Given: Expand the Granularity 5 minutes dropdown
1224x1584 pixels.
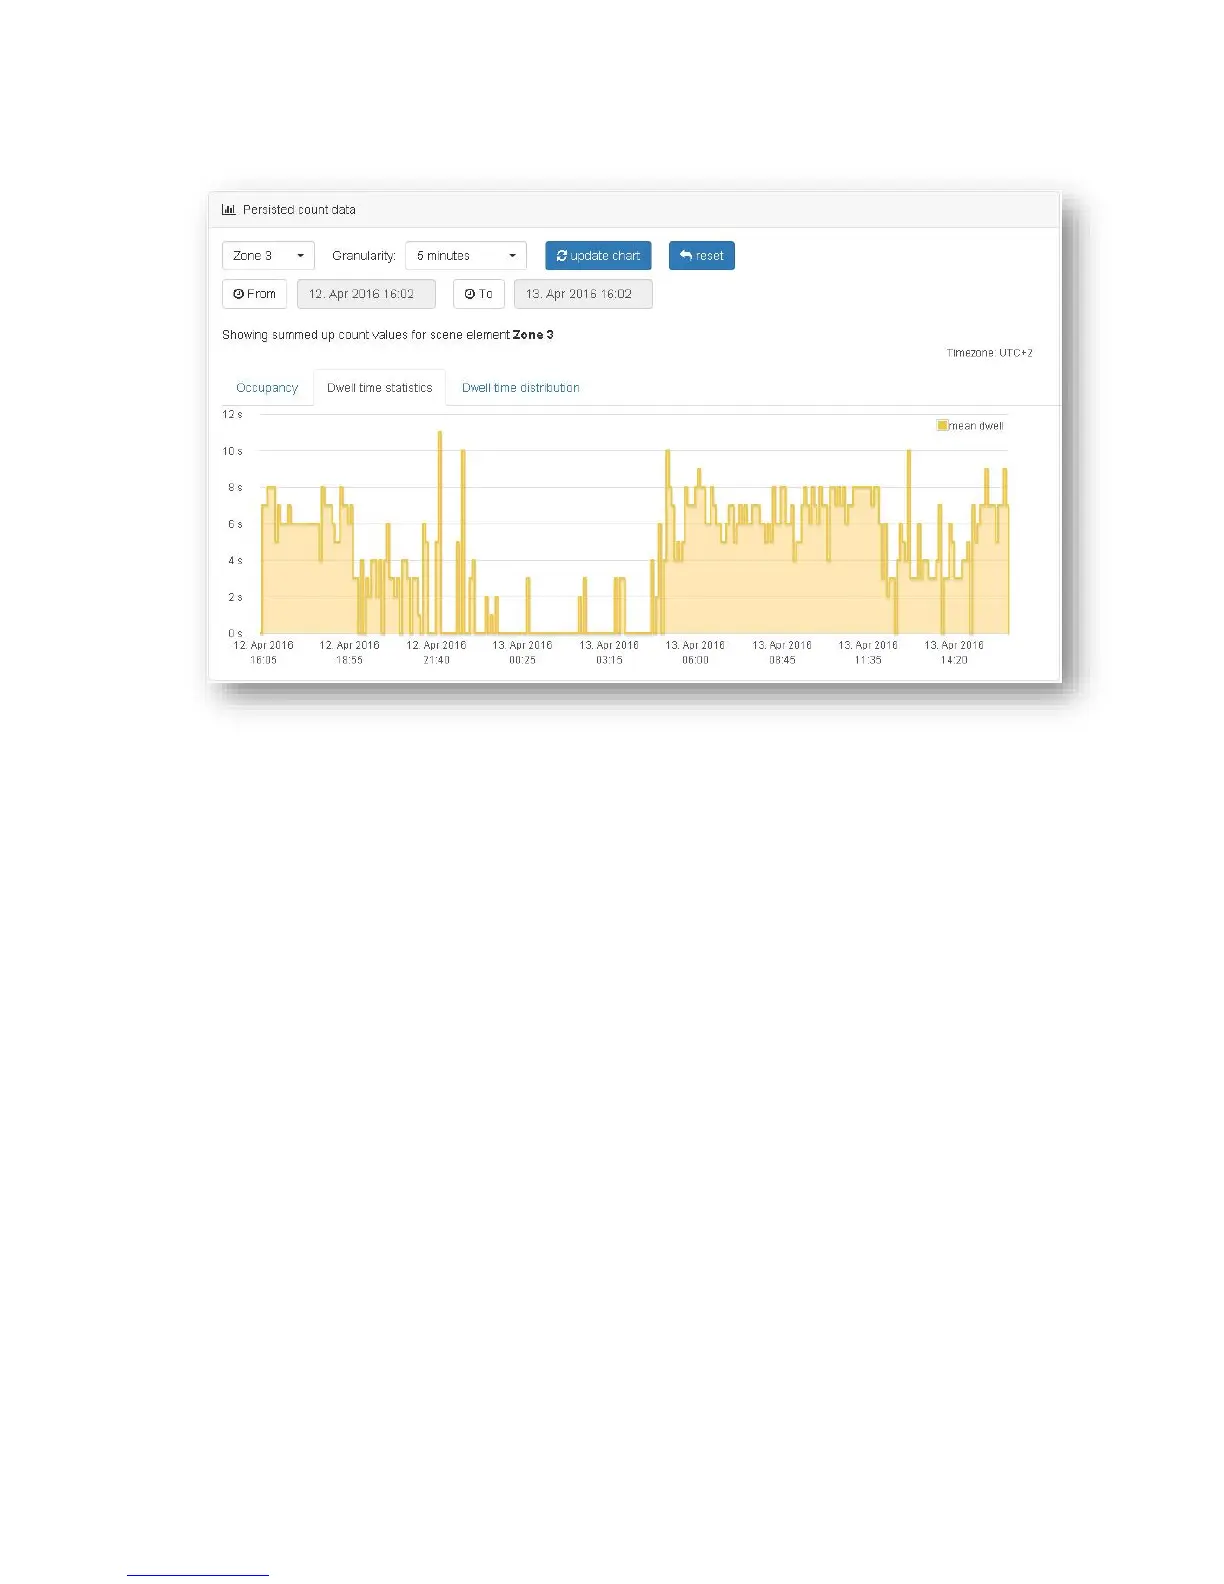Looking at the screenshot, I should click(466, 256).
